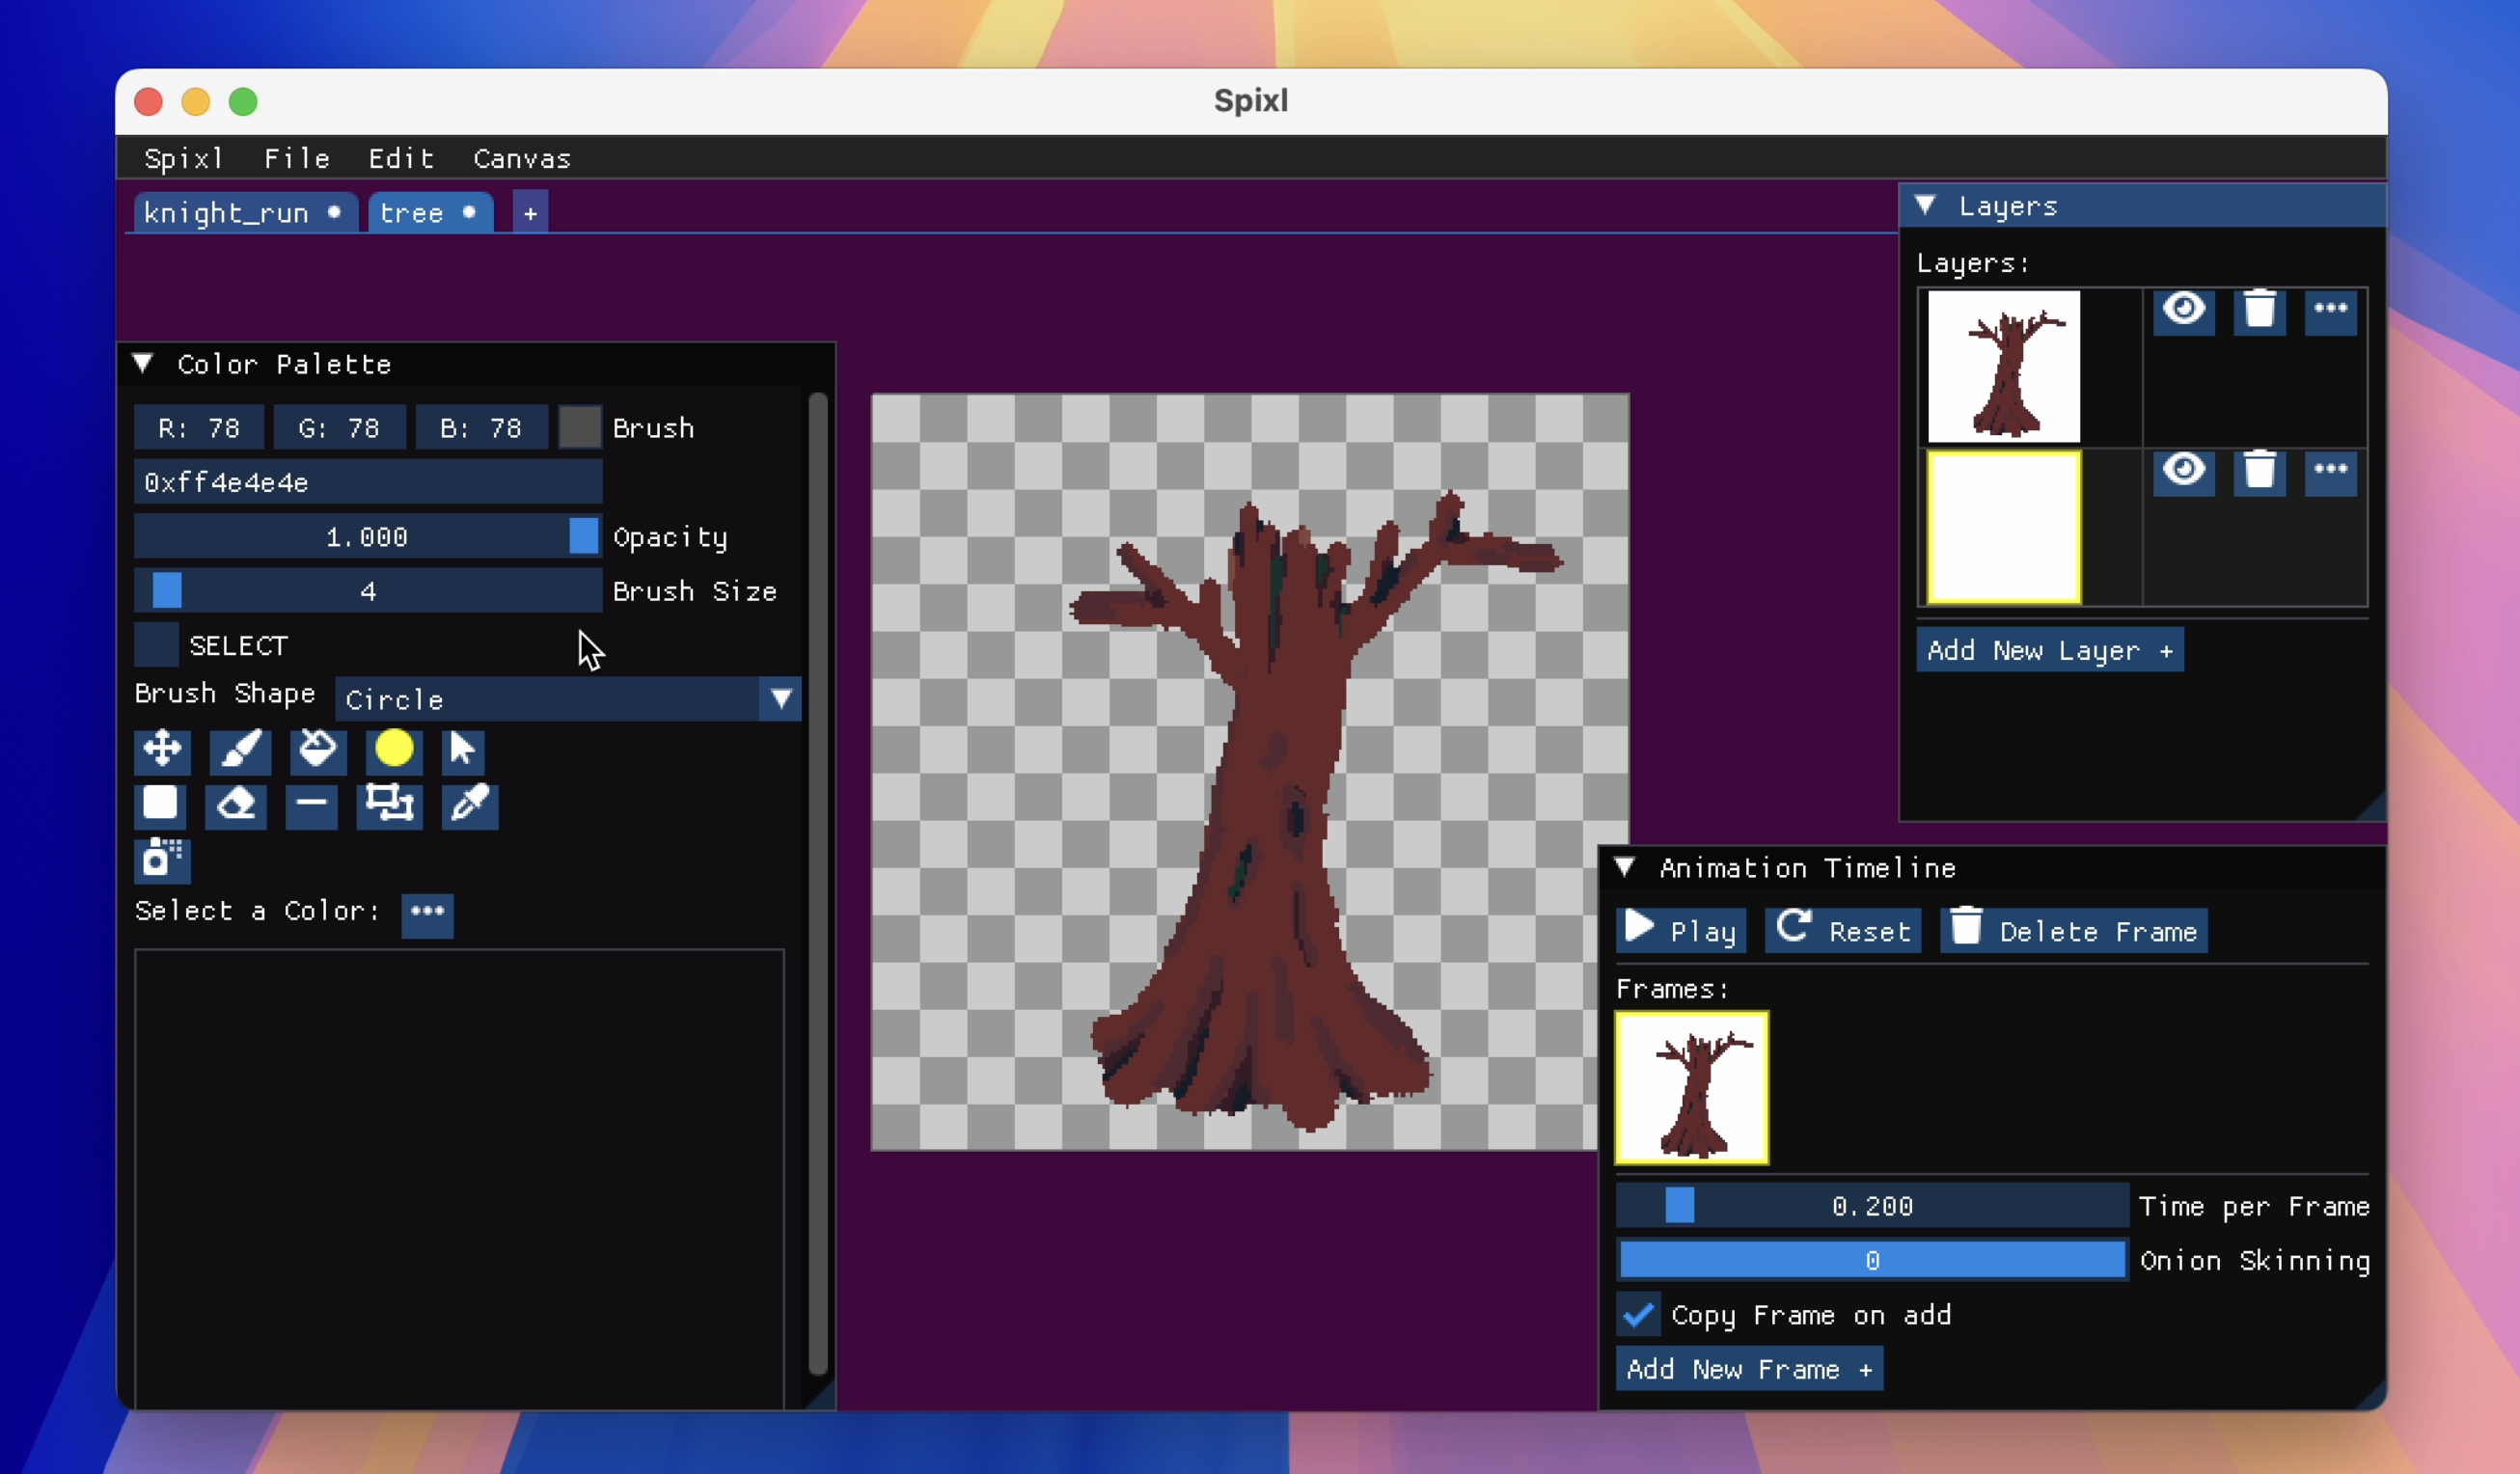Collapse the Animation Timeline panel
The width and height of the screenshot is (2520, 1474).
click(1625, 868)
